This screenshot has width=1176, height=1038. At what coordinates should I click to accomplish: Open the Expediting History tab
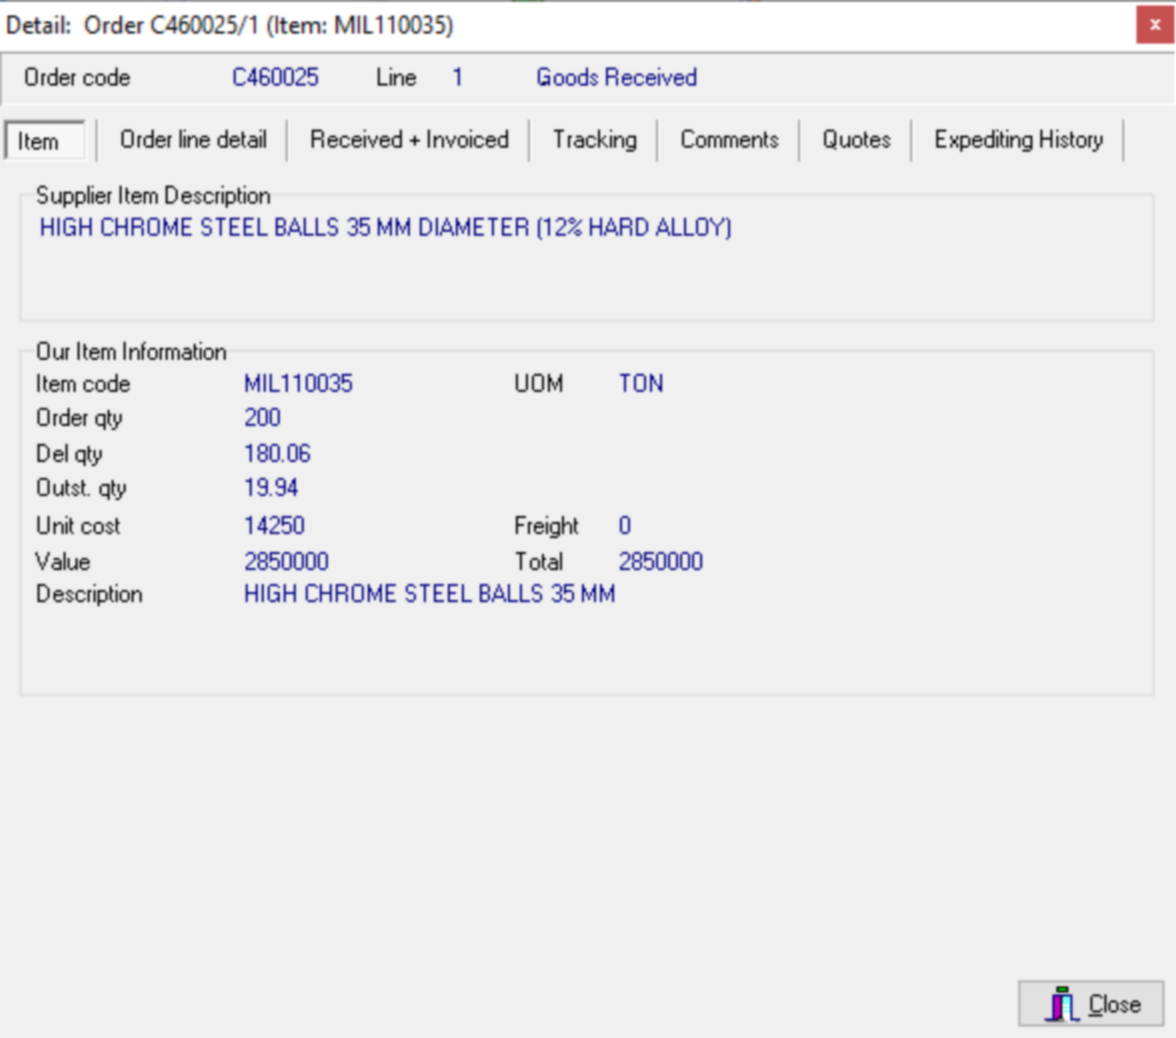click(1018, 140)
